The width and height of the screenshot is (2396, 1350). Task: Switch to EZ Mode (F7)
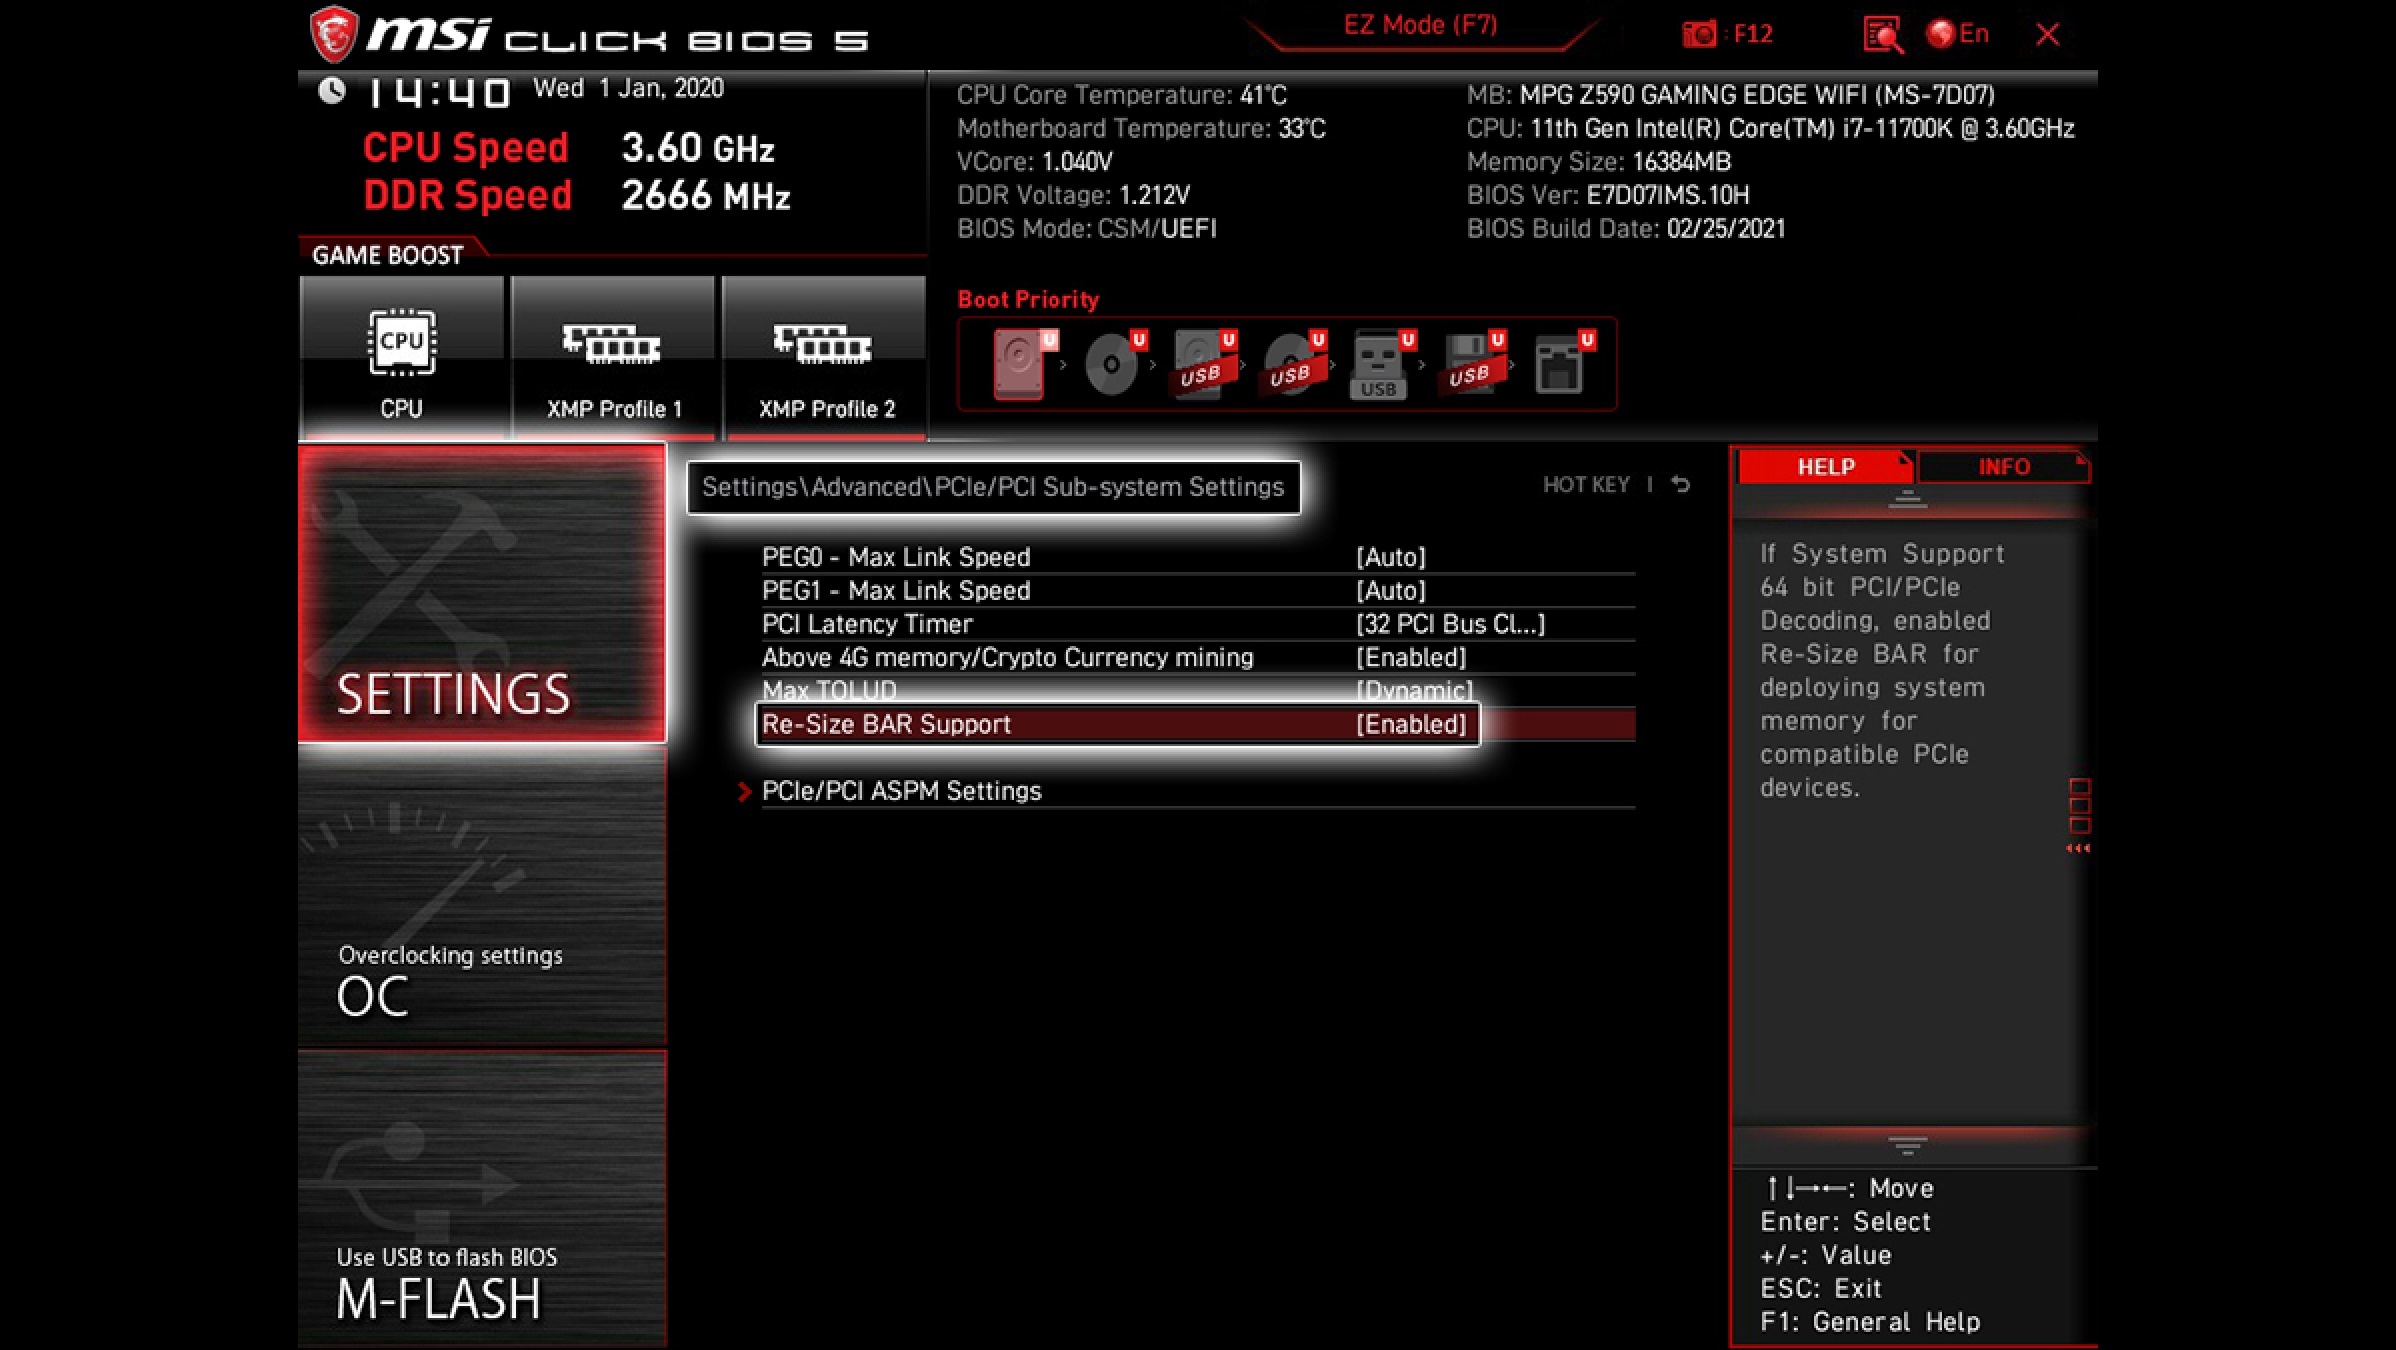[x=1420, y=25]
